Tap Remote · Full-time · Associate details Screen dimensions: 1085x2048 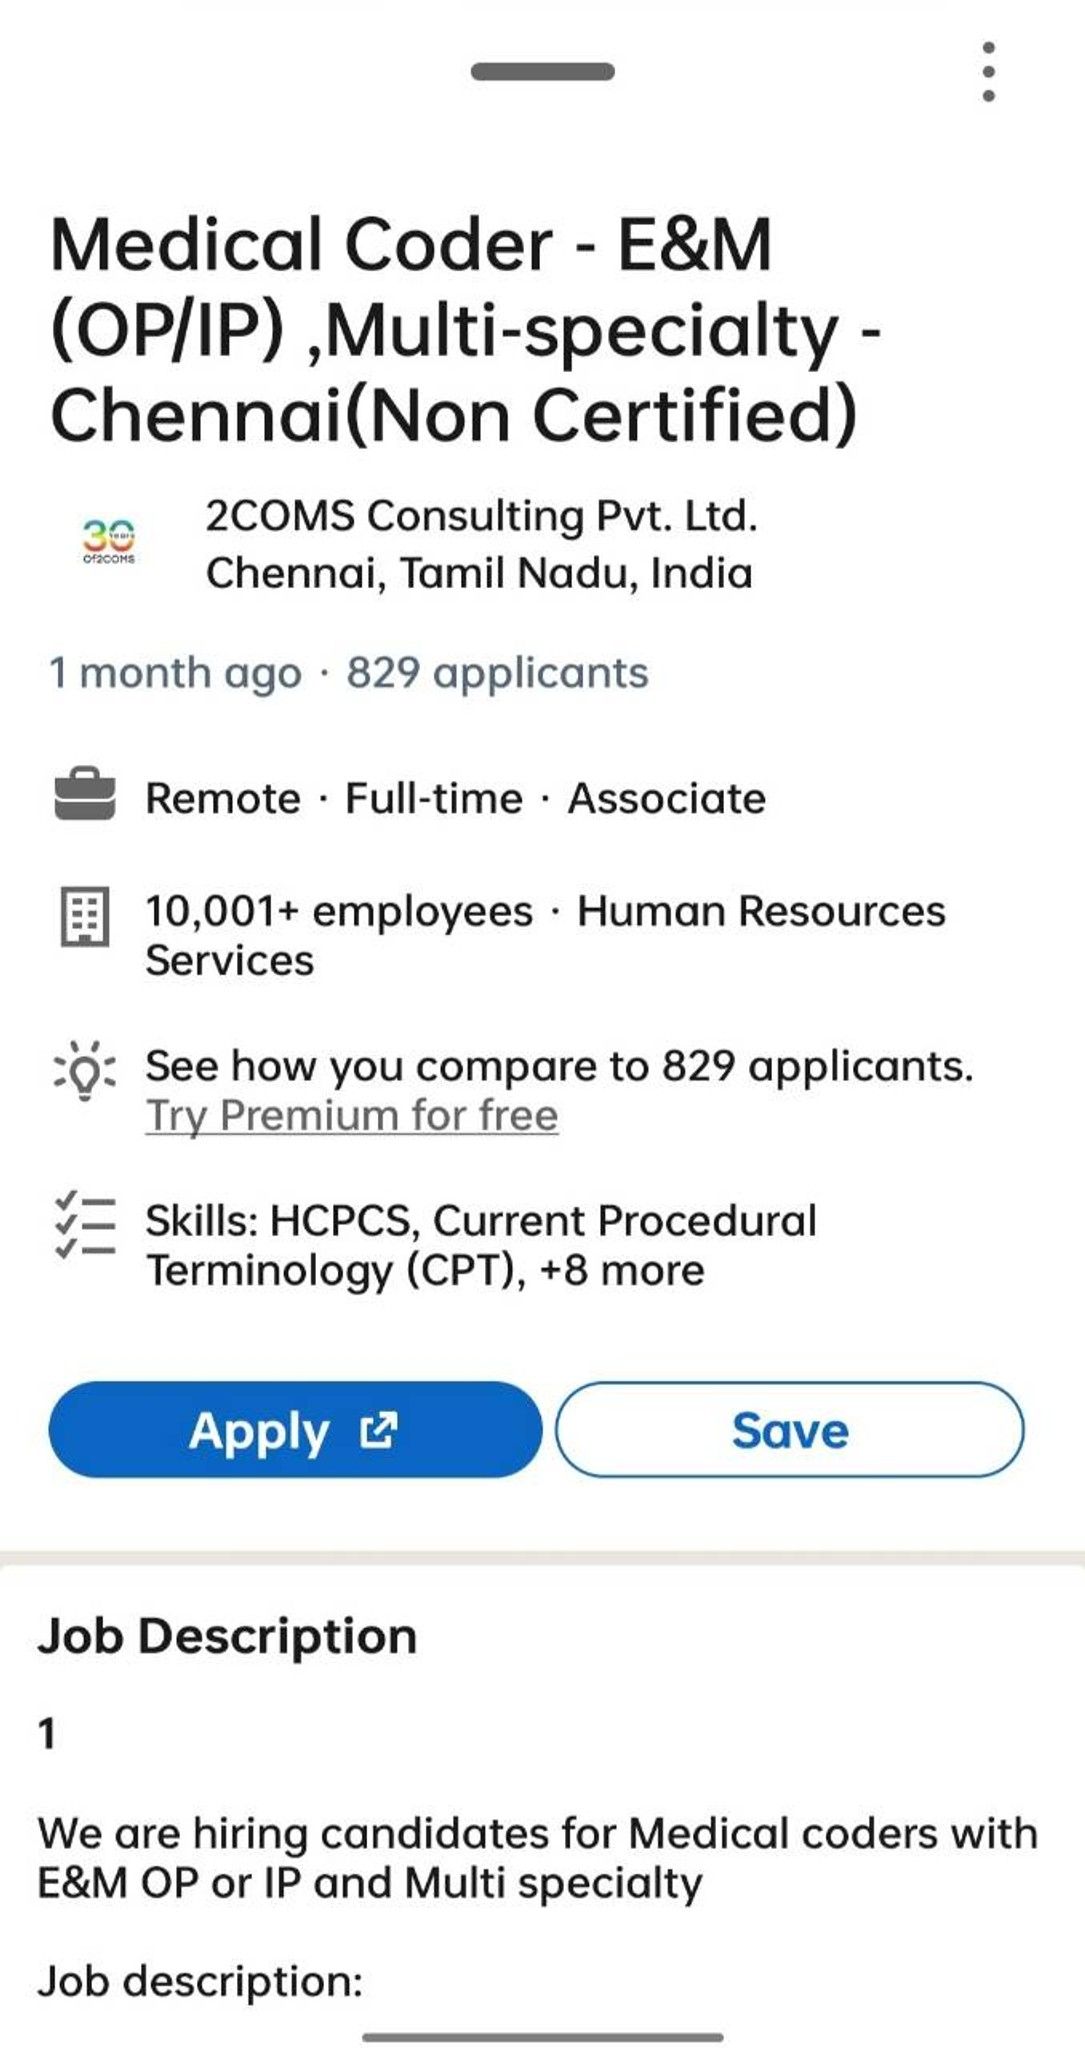click(x=456, y=799)
